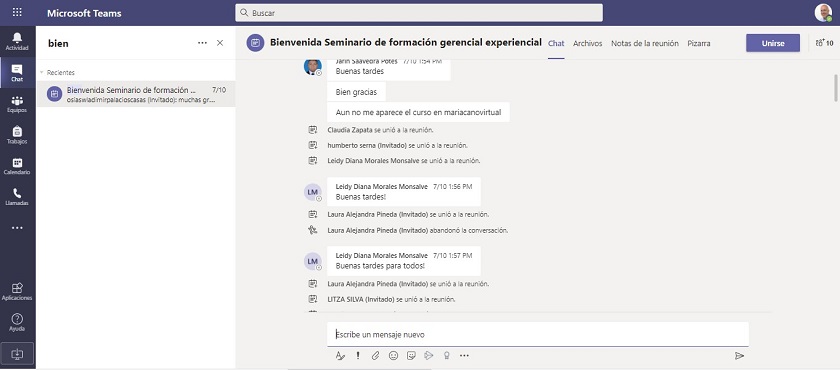Open the app launcher grid icon
Screen dimensions: 840x370
[x=17, y=12]
